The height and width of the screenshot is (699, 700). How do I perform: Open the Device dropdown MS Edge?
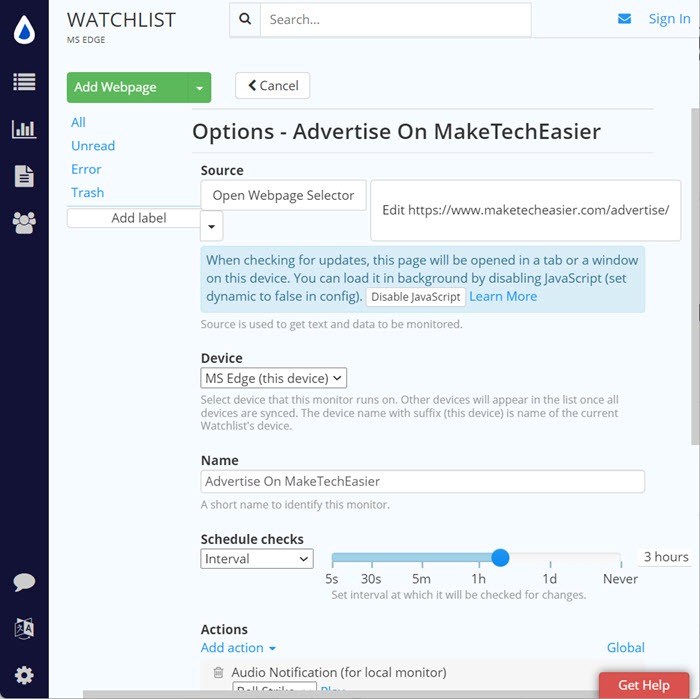pyautogui.click(x=273, y=378)
